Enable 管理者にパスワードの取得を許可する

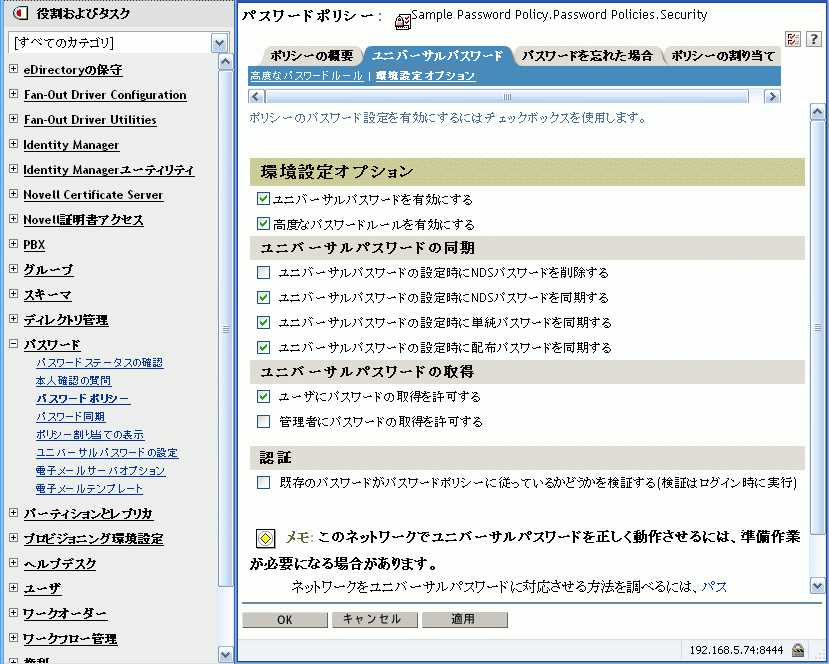pyautogui.click(x=263, y=422)
